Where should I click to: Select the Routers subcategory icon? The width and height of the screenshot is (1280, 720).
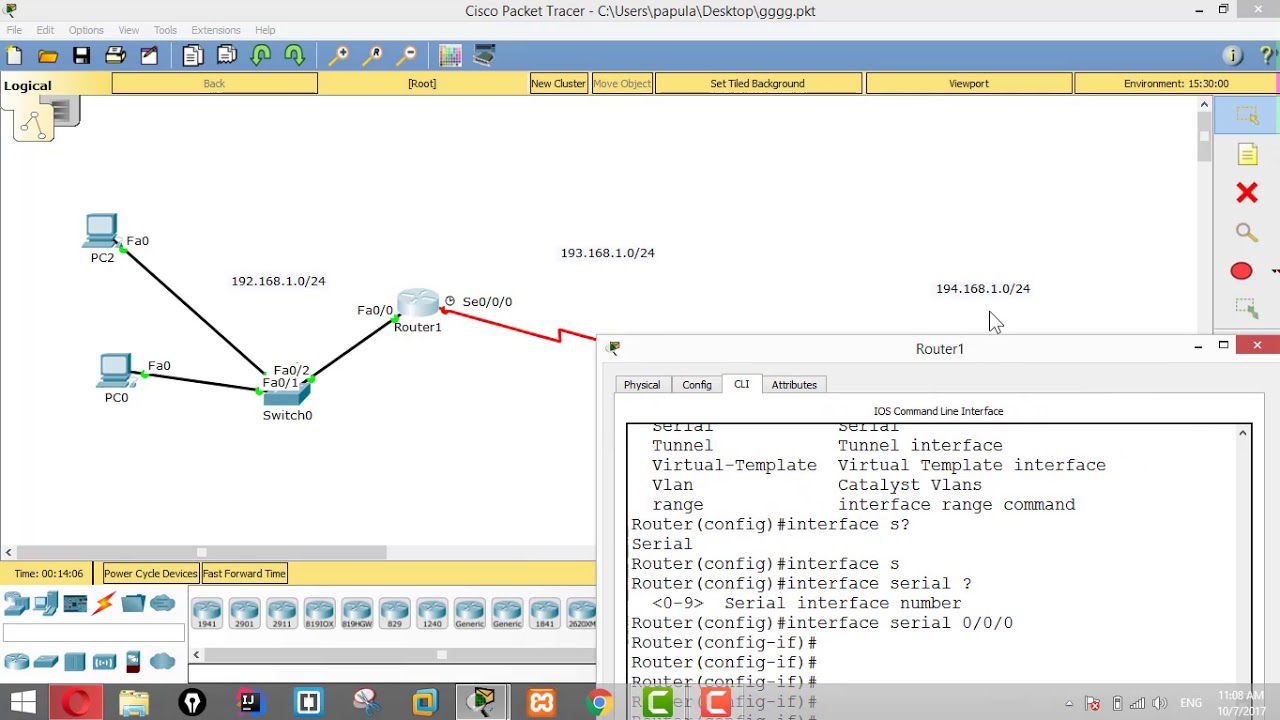[16, 662]
